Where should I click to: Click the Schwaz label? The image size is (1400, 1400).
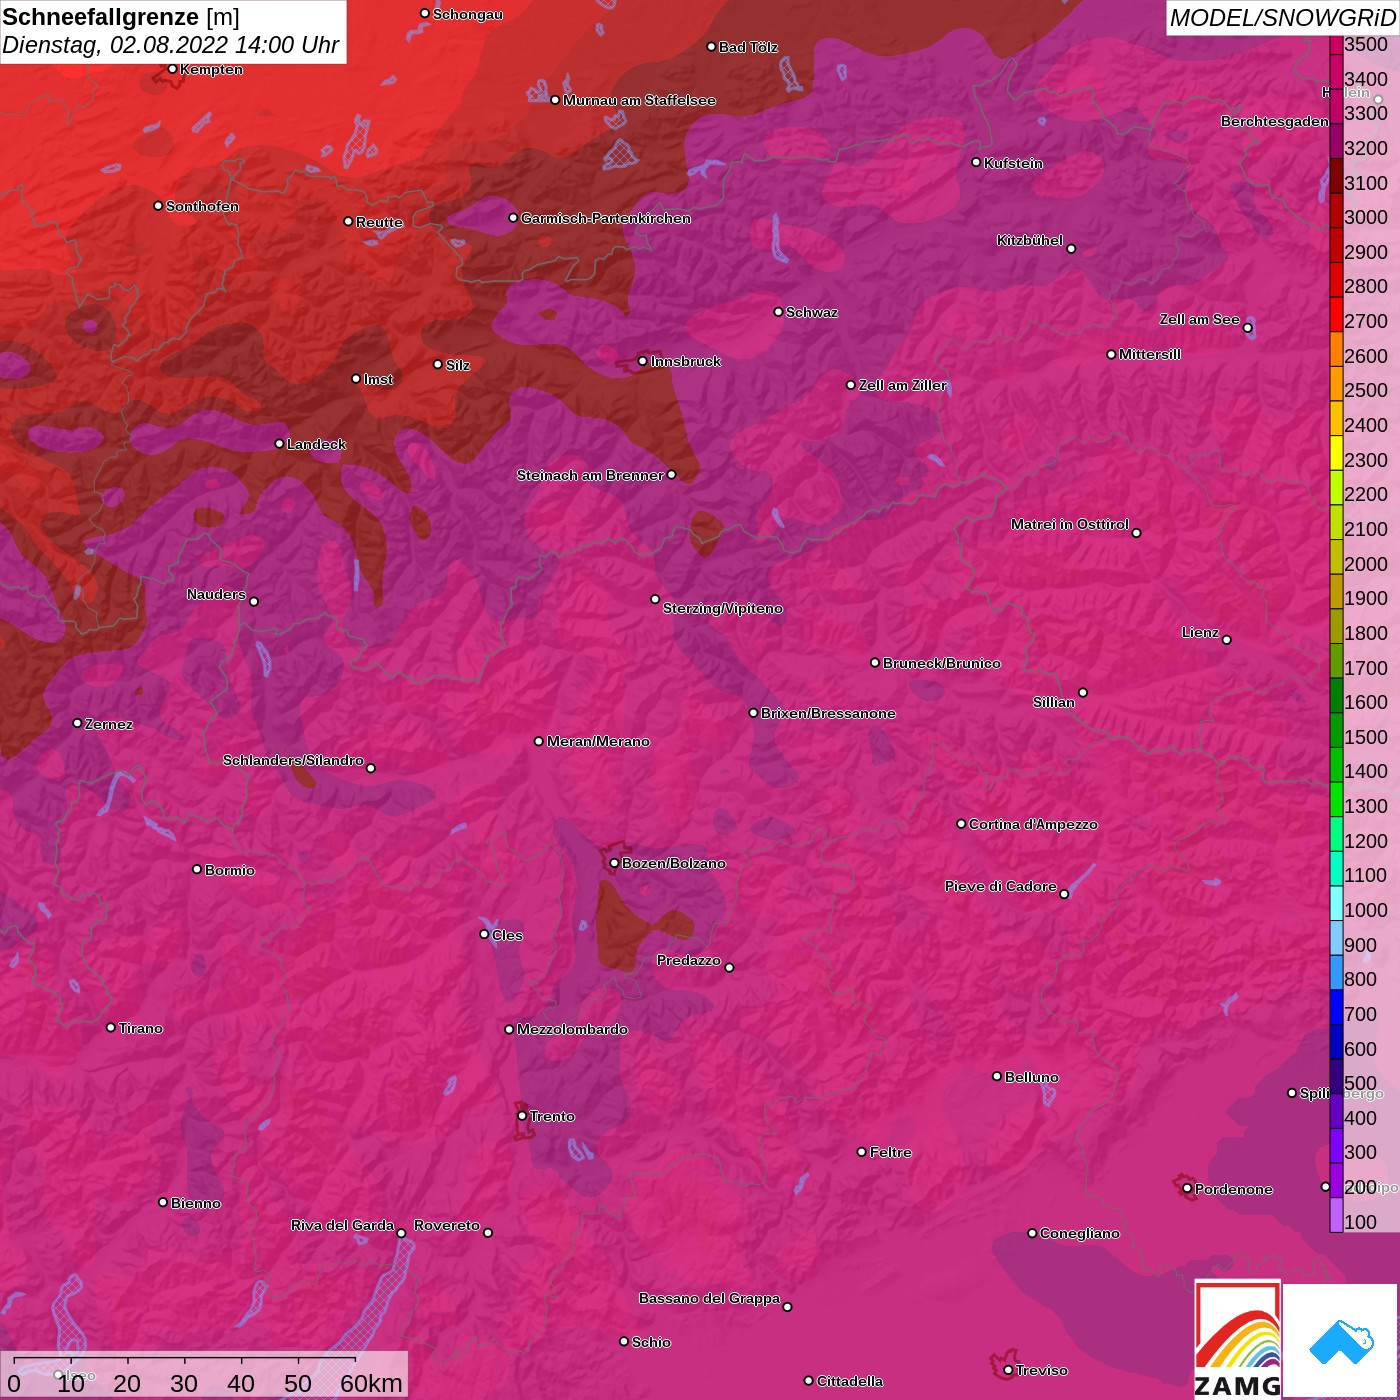811,312
